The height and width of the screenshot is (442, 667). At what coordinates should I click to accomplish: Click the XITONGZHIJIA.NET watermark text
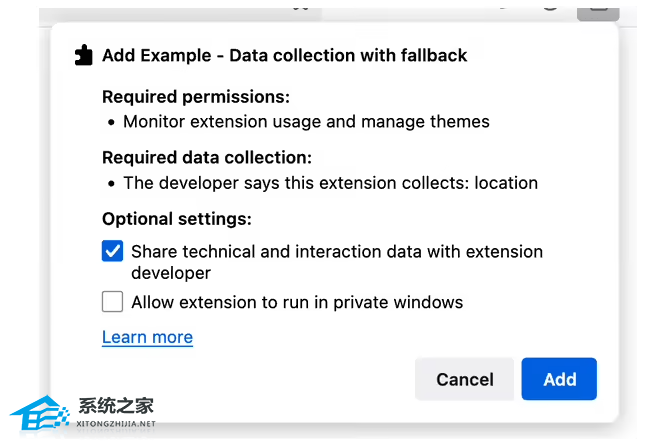[x=118, y=424]
